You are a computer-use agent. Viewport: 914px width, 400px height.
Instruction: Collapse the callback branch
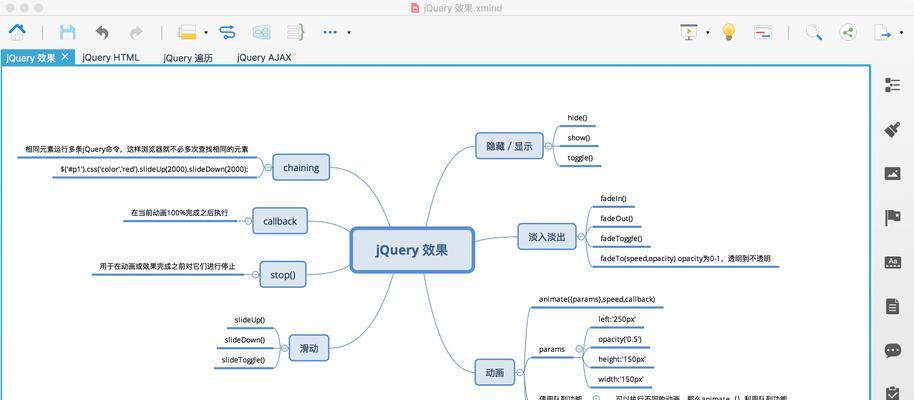pos(248,221)
